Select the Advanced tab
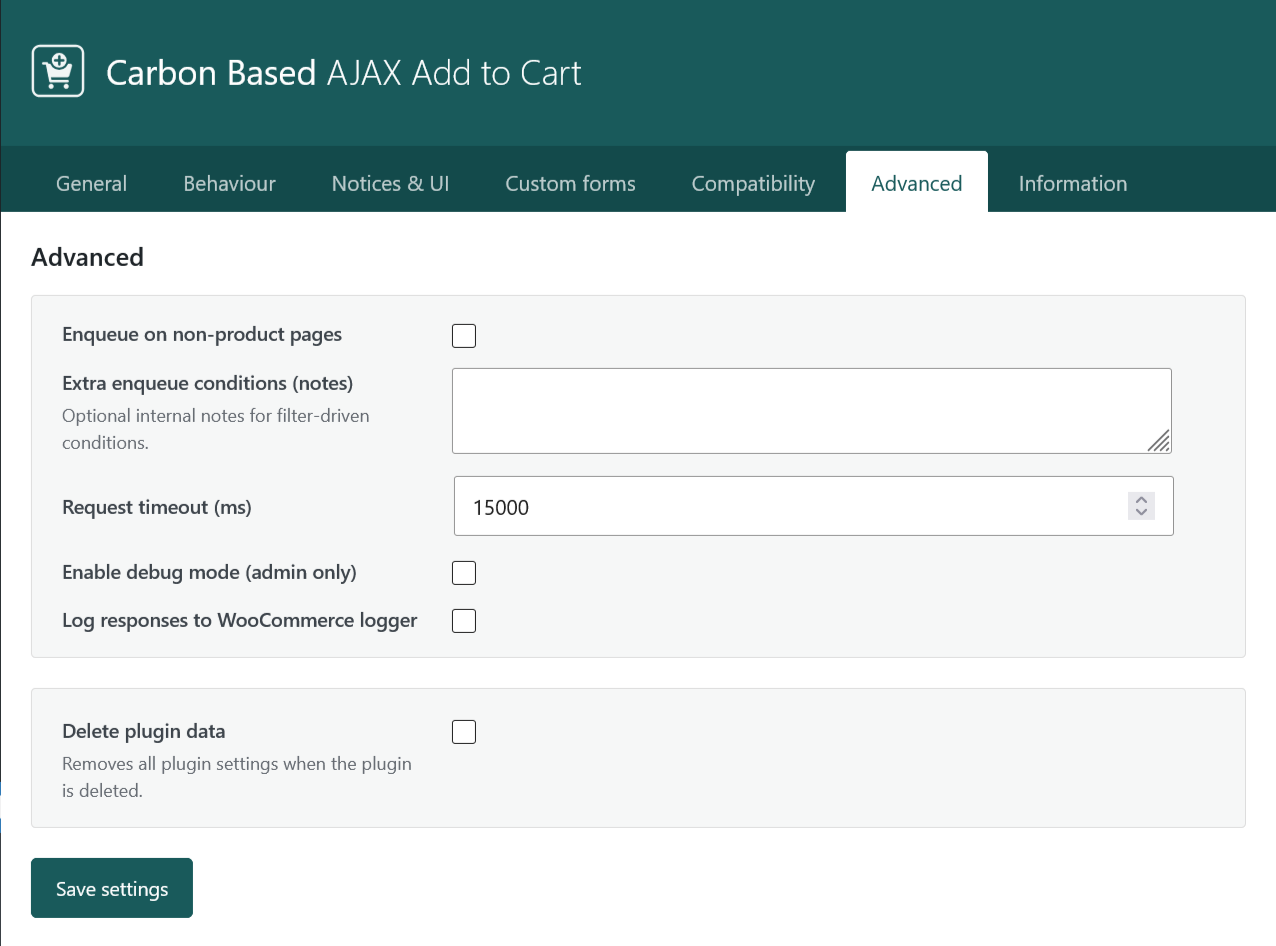Viewport: 1276px width, 946px height. click(x=917, y=183)
